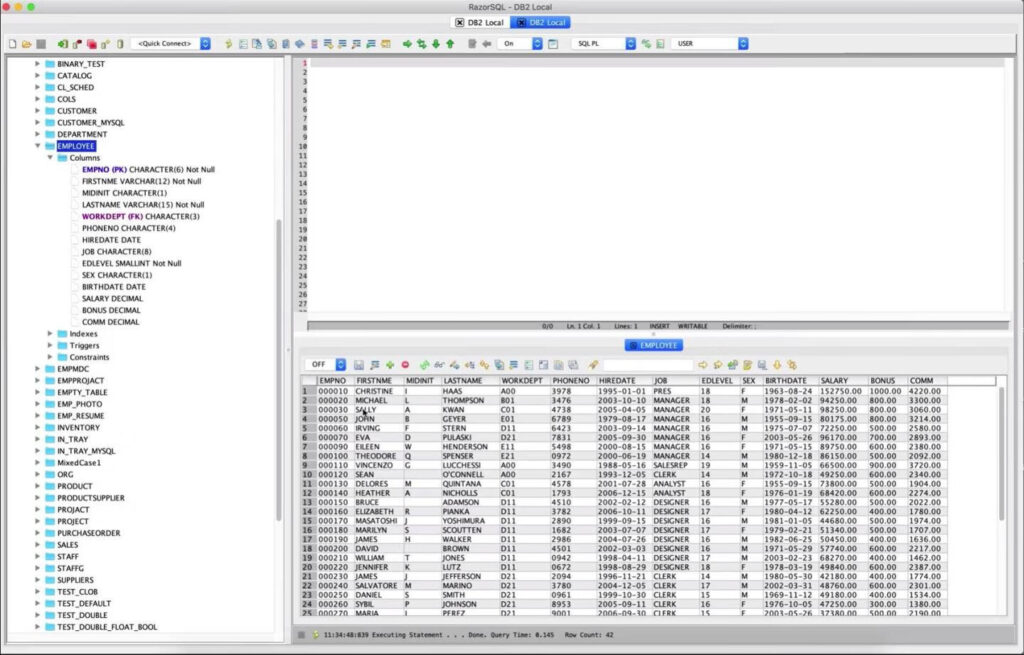Screen dimensions: 1024x655
Task: Refresh the results grid
Action: 423,364
